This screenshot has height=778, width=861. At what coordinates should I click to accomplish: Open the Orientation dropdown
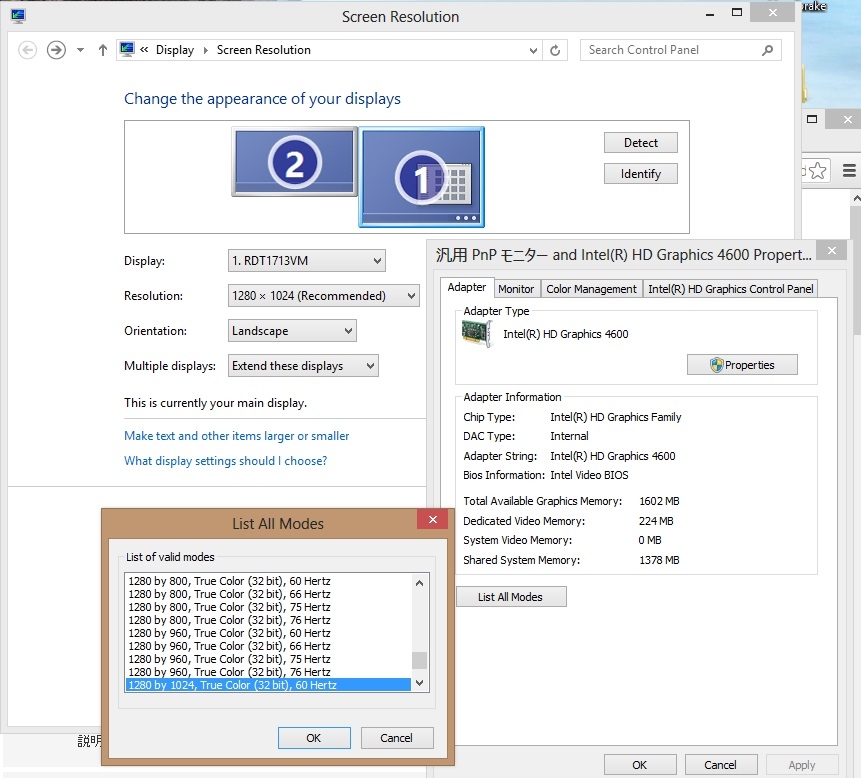(x=292, y=331)
